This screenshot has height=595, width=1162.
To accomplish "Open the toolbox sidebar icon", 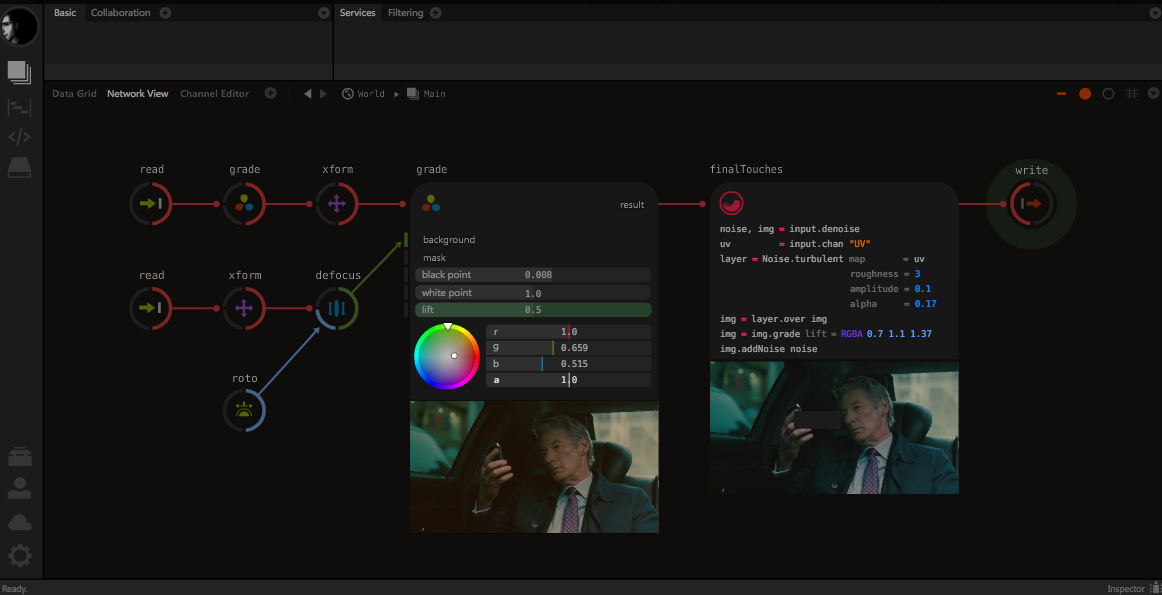I will (20, 457).
